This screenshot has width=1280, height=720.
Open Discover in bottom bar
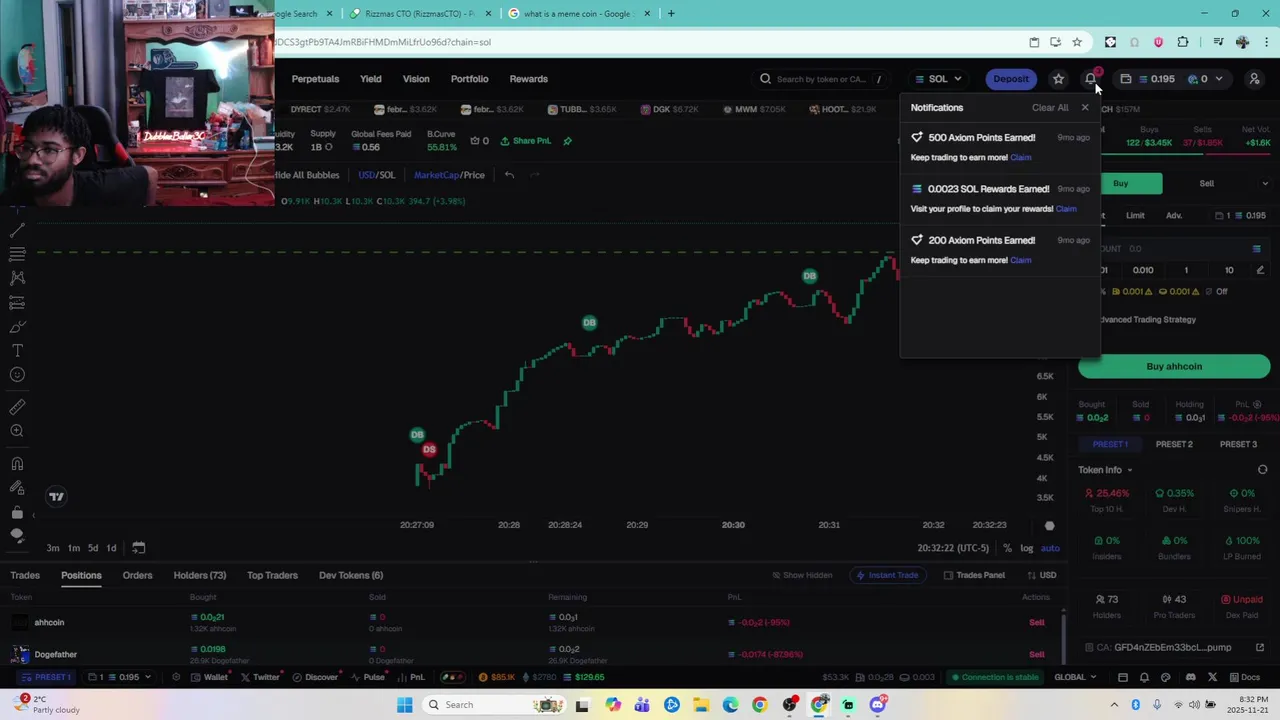315,677
